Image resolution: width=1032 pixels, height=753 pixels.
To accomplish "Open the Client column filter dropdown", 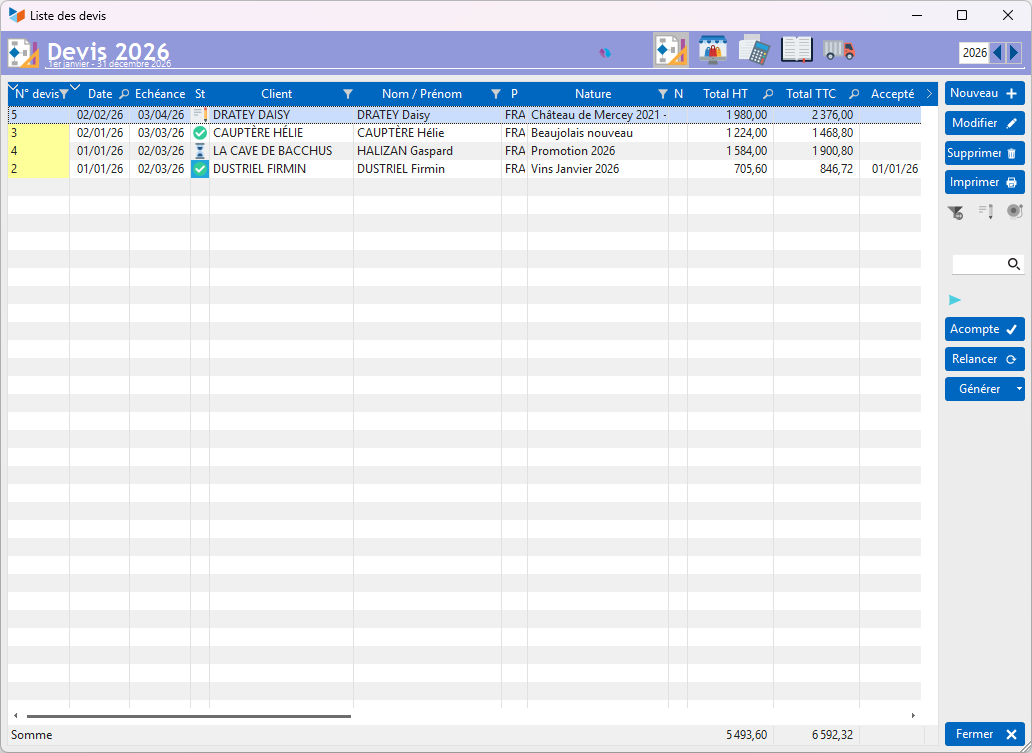I will pos(347,94).
